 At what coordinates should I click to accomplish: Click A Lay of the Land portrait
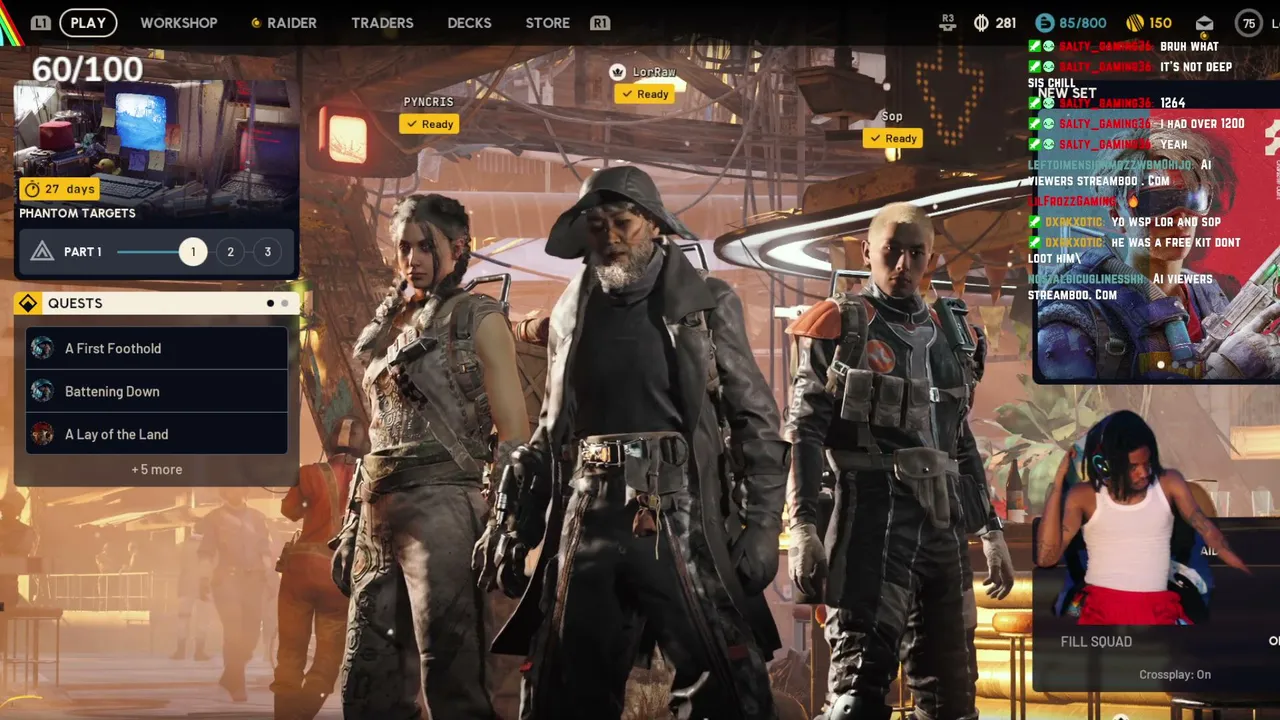tap(42, 434)
